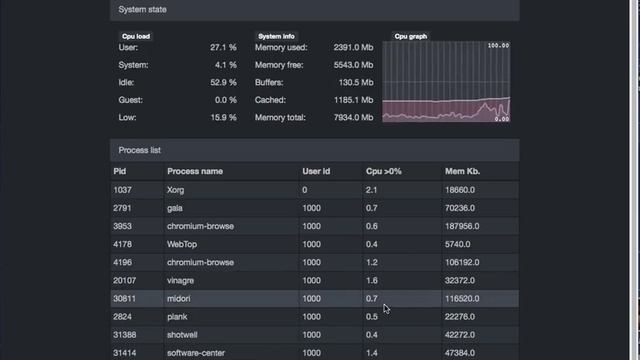Screen dimensions: 640x360
Task: Click Memory free value 5543.0 Mb
Action: coord(353,65)
